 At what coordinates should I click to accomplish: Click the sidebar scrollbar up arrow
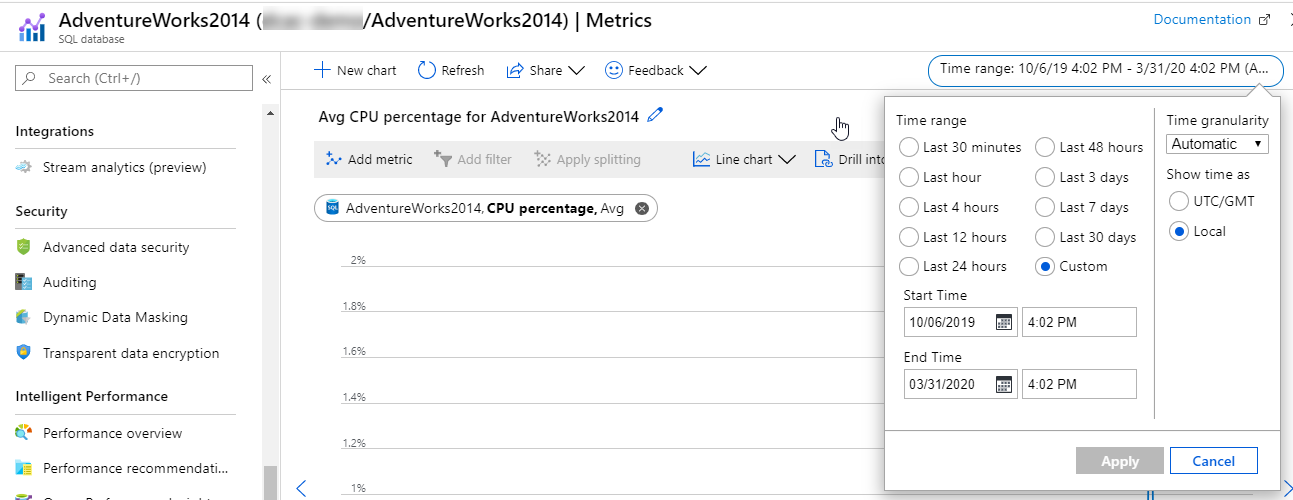pos(271,114)
